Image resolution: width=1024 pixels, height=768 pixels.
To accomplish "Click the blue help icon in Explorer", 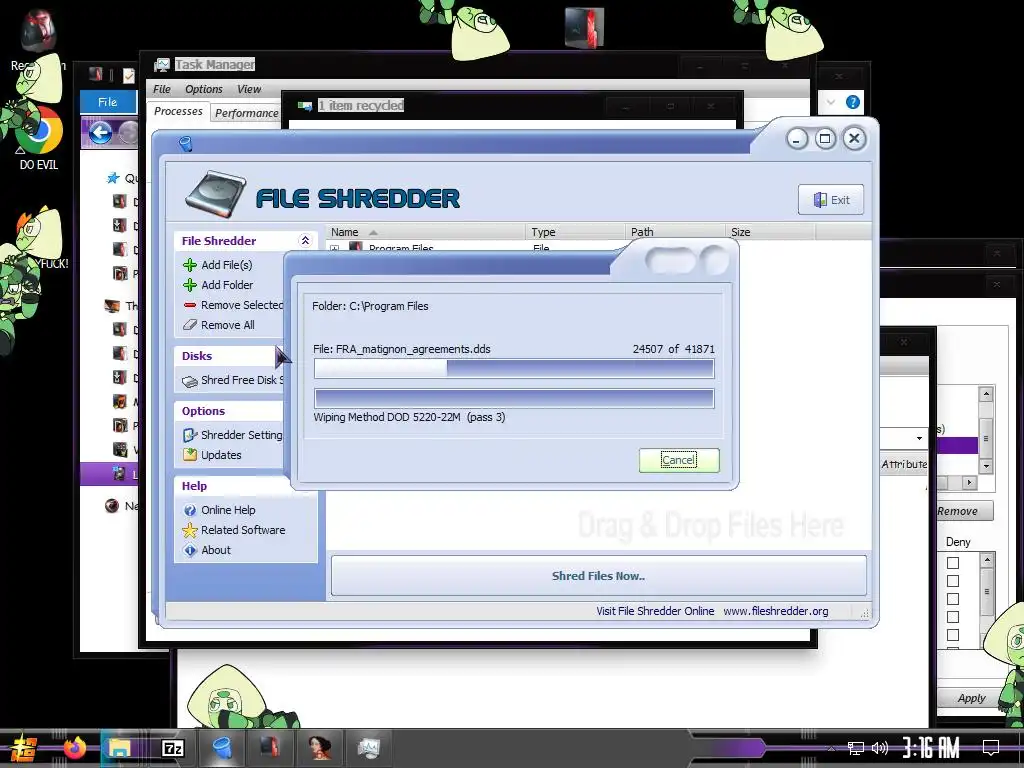I will (x=852, y=103).
